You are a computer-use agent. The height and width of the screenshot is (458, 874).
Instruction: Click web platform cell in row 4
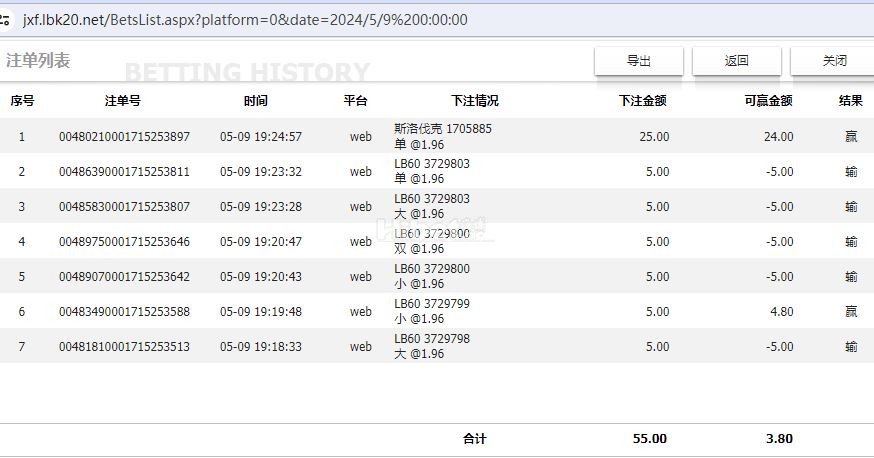361,242
